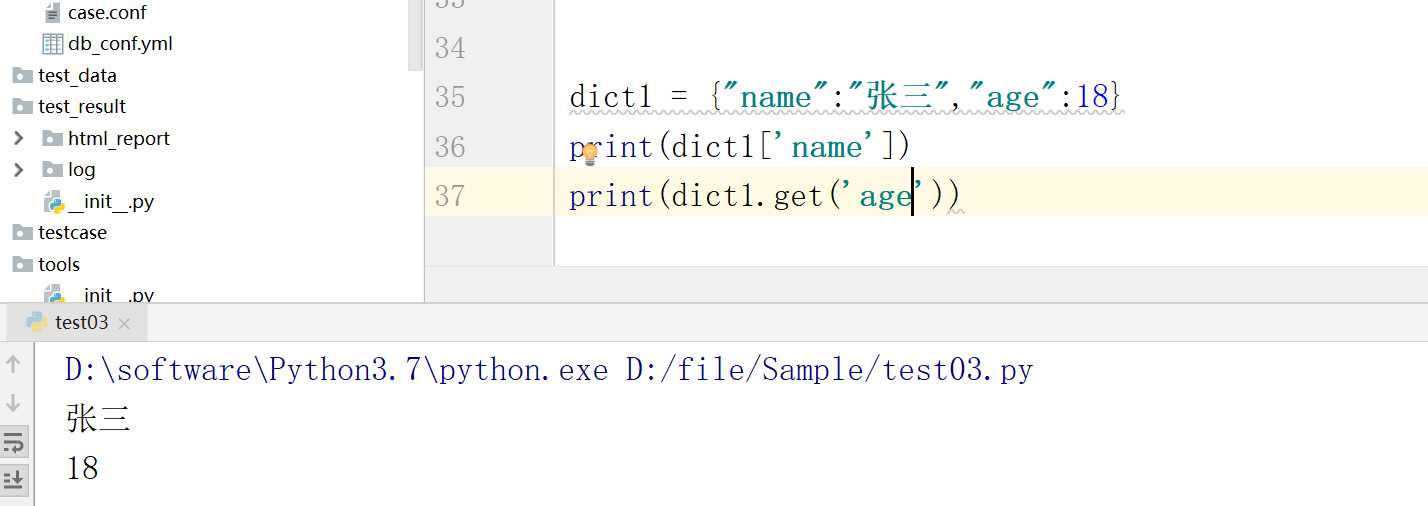This screenshot has height=506, width=1428.
Task: Expand the html_report folder
Action: point(18,138)
